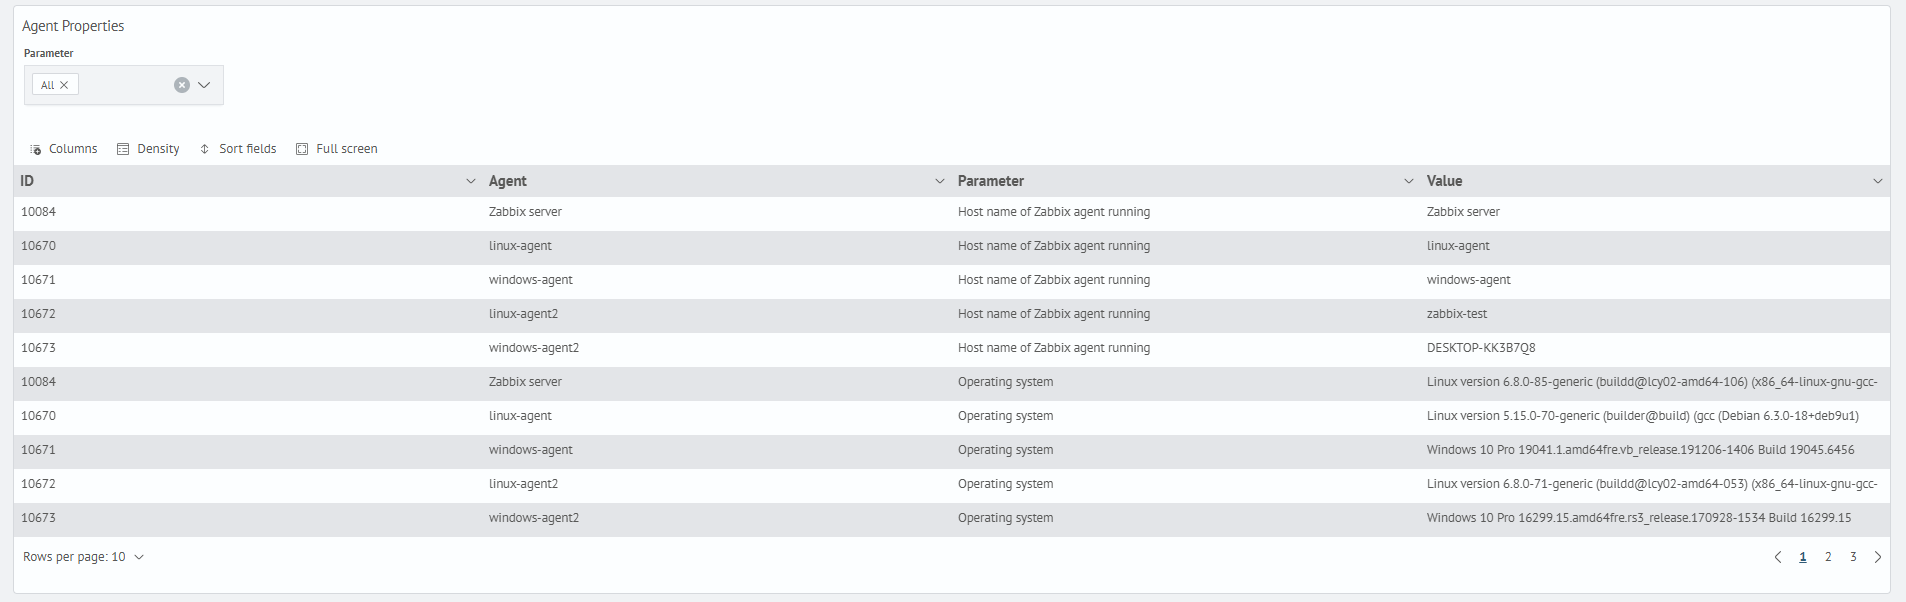Go to previous page arrow
Screen dimensions: 1906x602
point(1778,557)
